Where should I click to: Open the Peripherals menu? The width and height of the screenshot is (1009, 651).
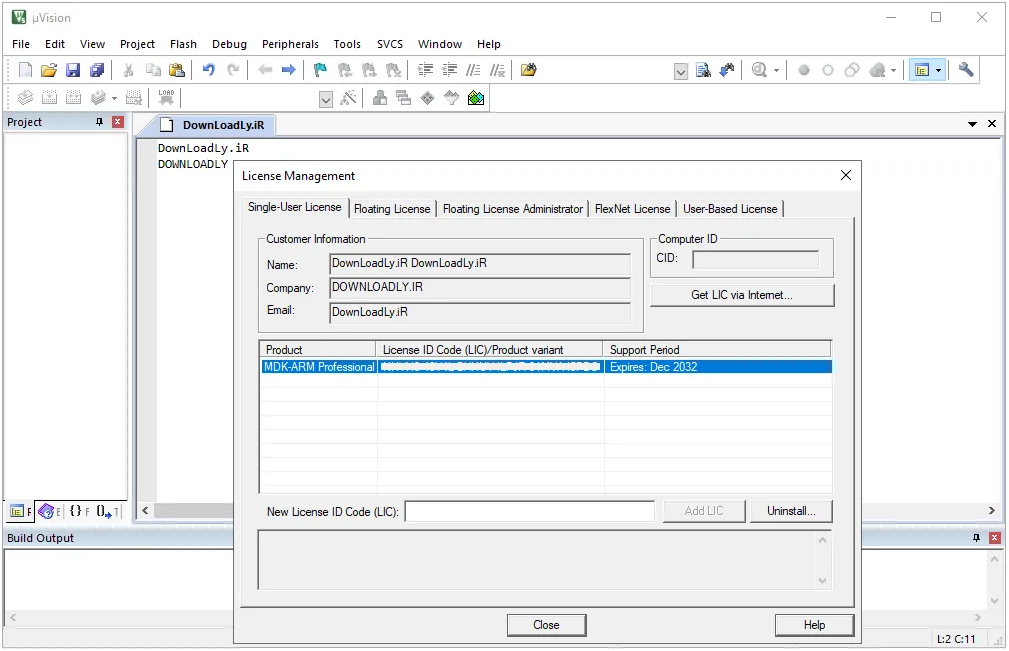(290, 44)
